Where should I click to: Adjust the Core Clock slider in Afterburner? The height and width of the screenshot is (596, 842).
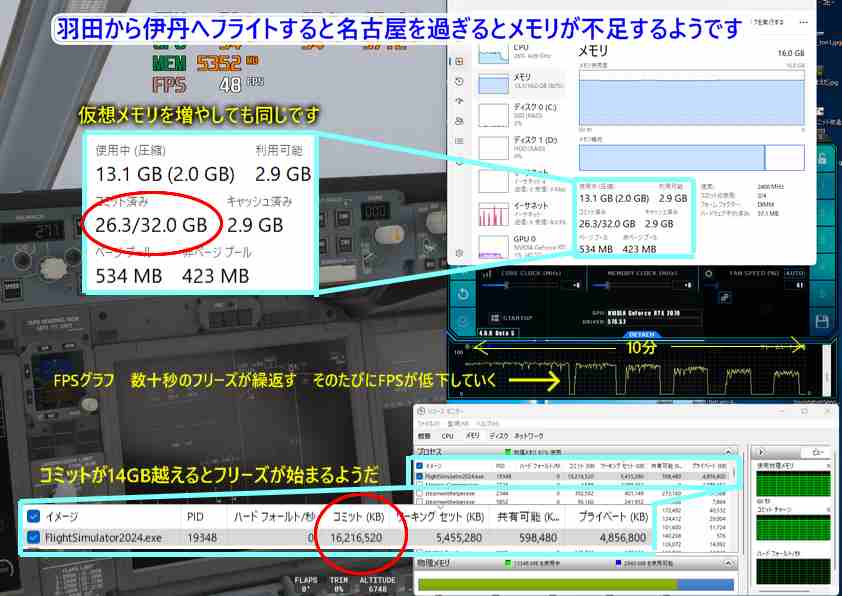pos(521,285)
